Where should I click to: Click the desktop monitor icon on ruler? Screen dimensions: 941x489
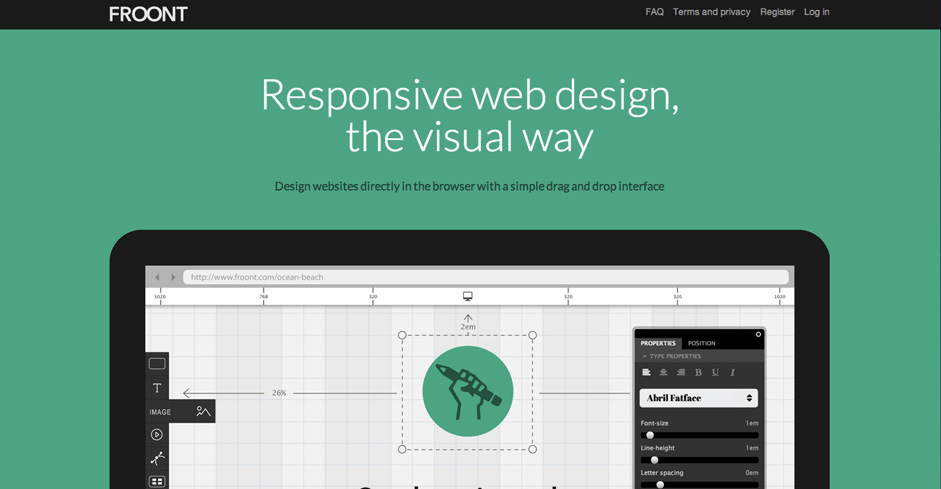click(x=467, y=296)
